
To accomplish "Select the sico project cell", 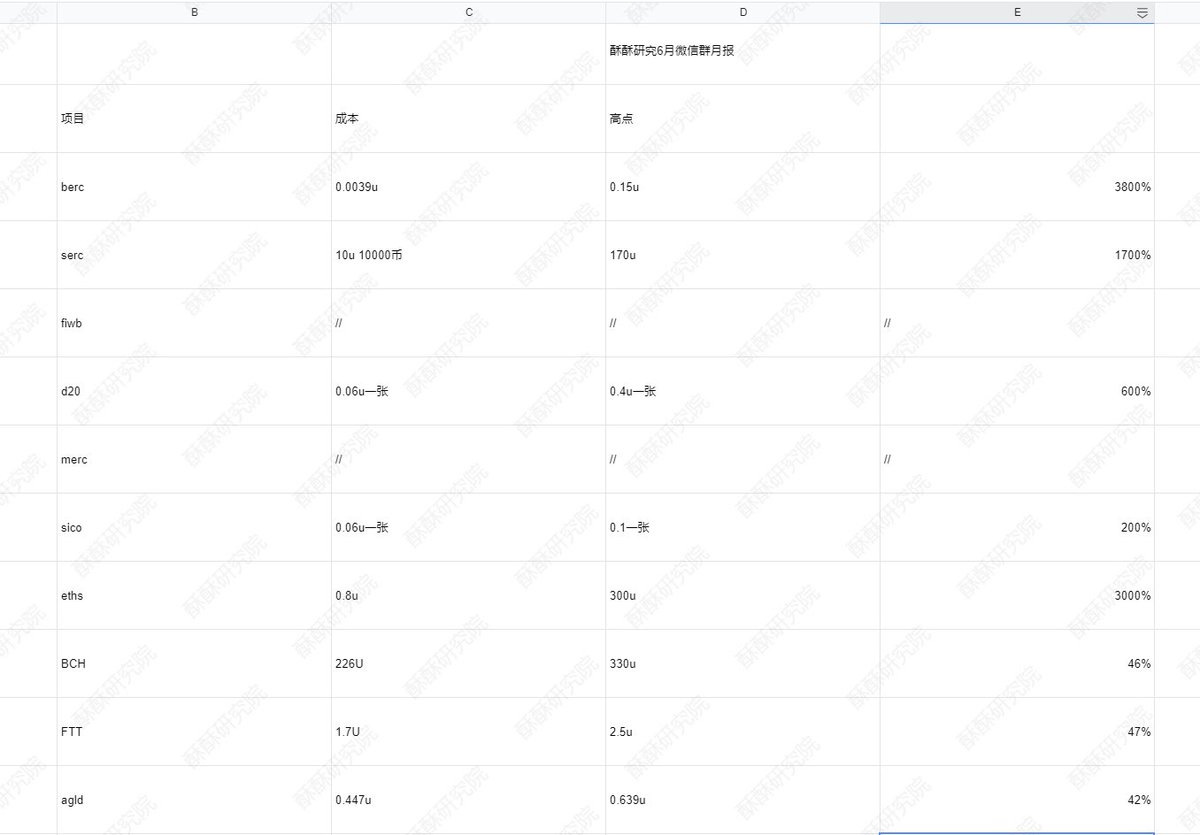I will pos(194,527).
